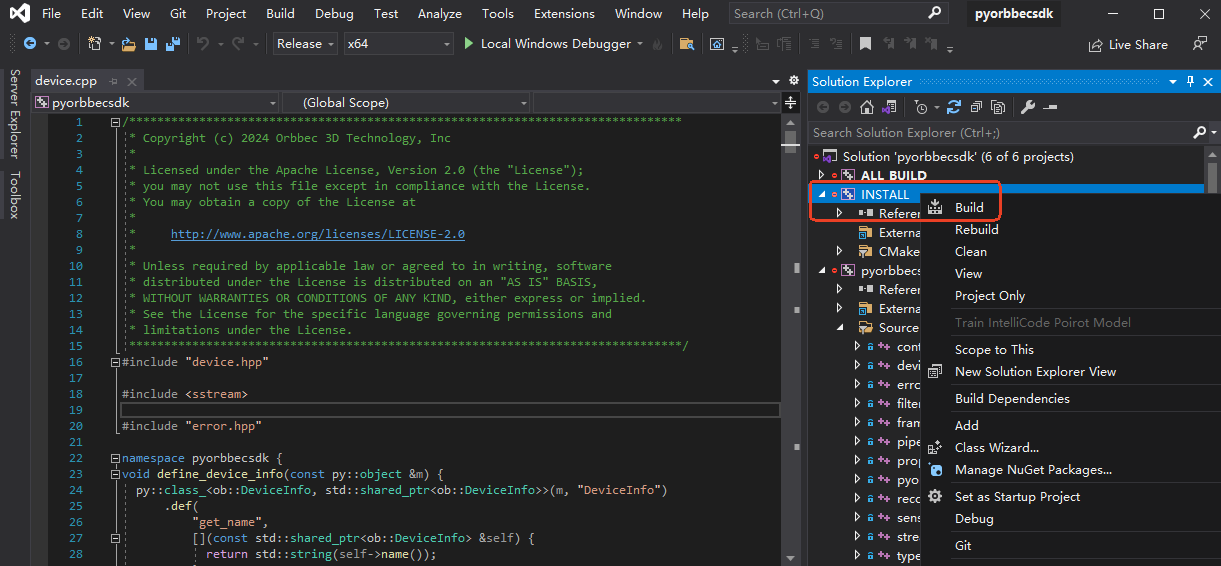Open the Release configuration dropdown
Viewport: 1221px width, 566px height.
(305, 44)
